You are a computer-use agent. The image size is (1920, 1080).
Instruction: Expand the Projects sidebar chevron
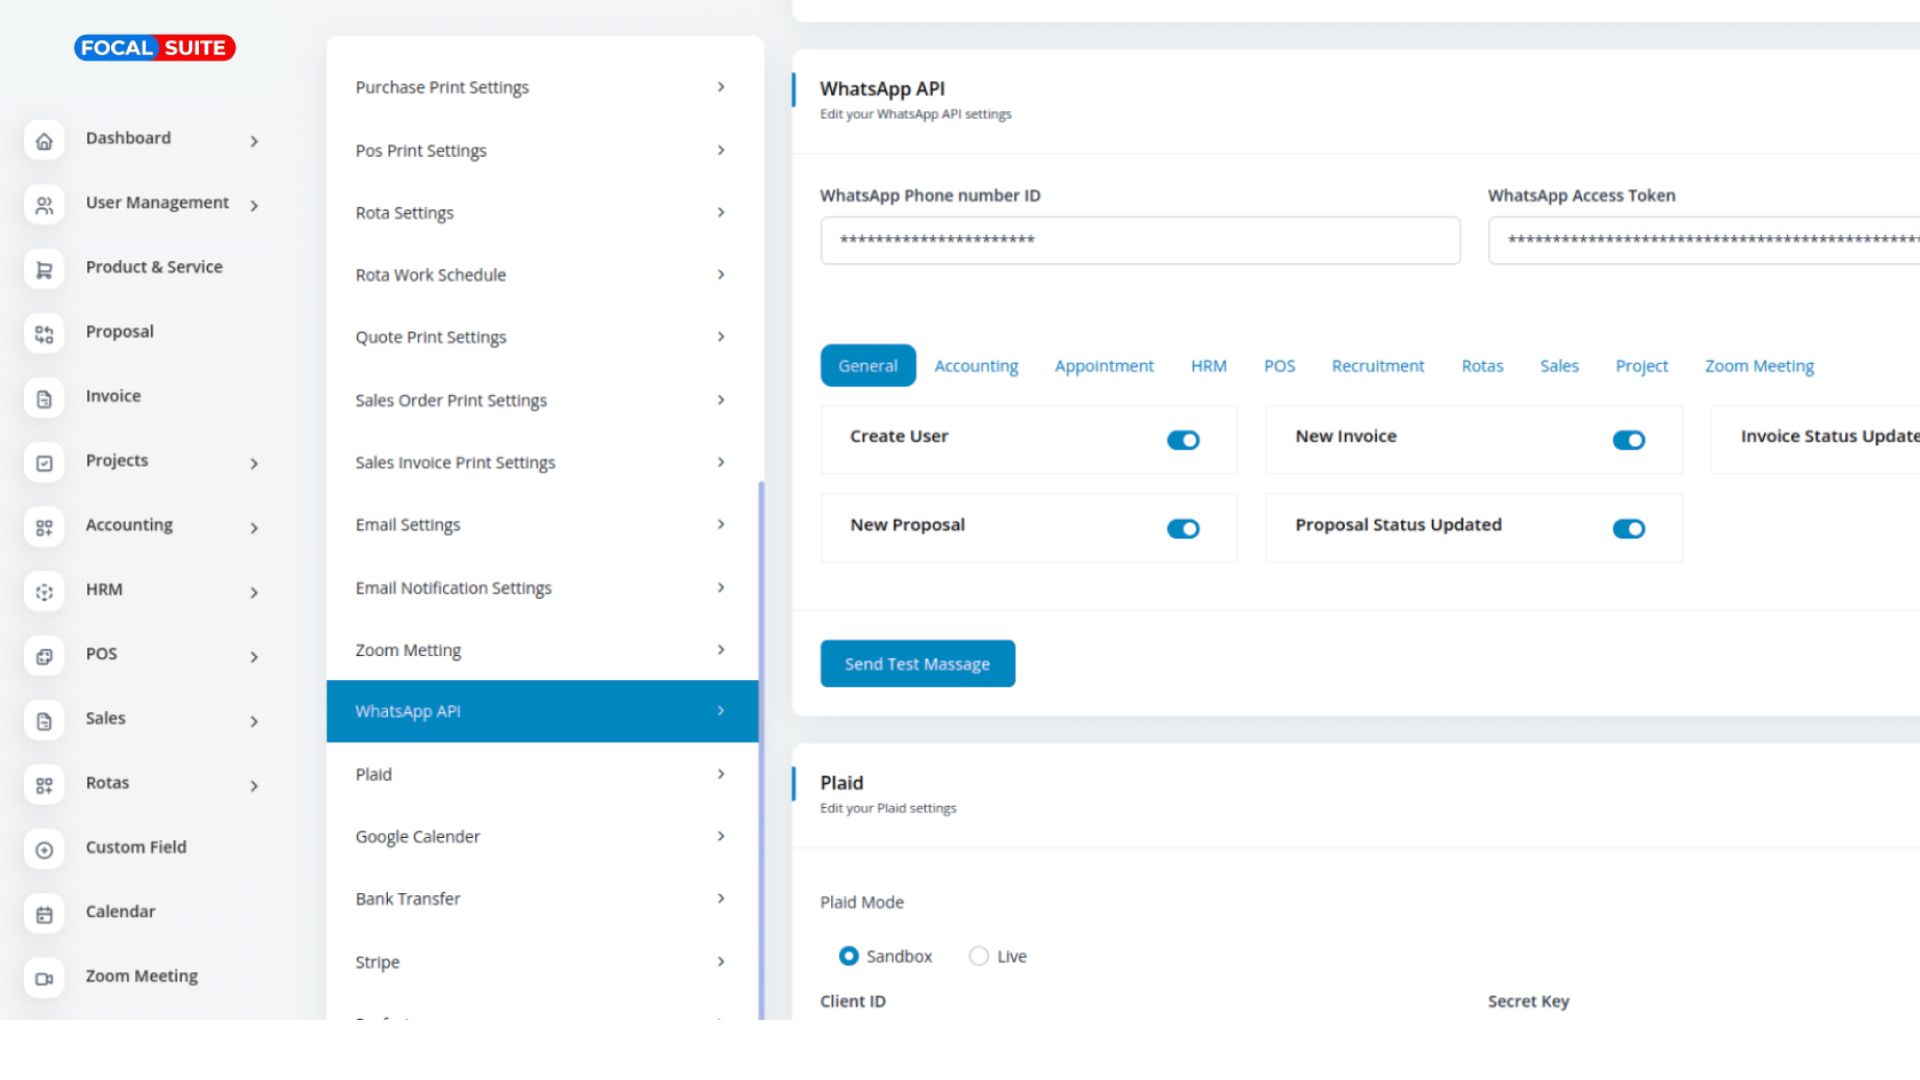pyautogui.click(x=254, y=463)
